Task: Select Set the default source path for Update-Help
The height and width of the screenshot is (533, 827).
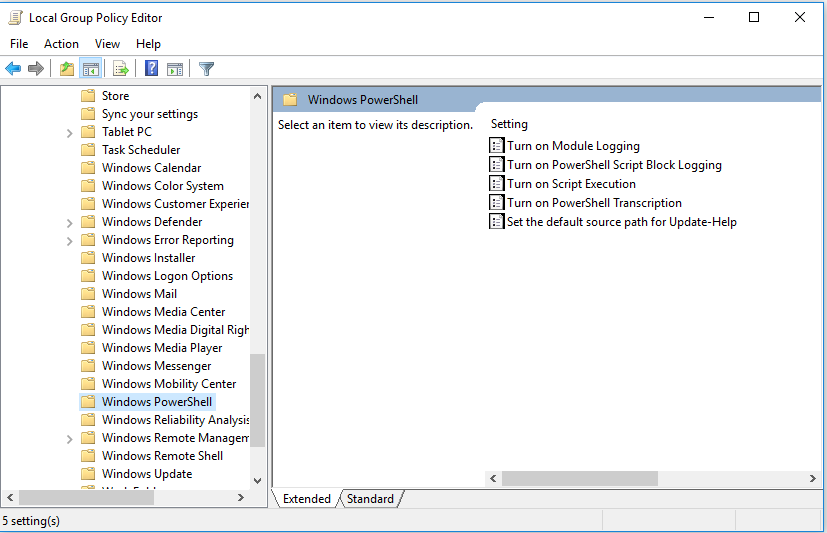Action: [x=622, y=222]
